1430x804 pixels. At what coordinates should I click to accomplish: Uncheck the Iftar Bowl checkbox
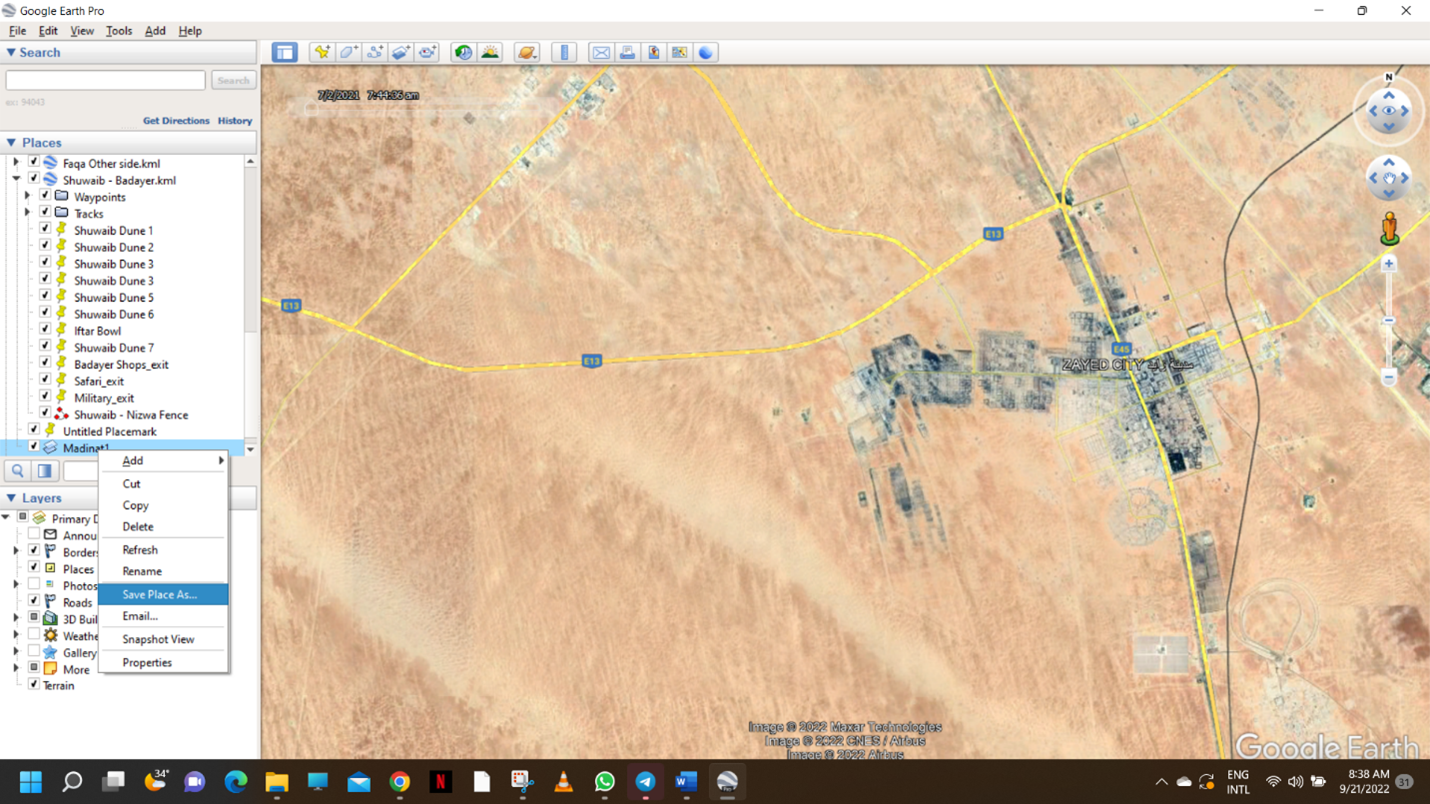pyautogui.click(x=45, y=330)
